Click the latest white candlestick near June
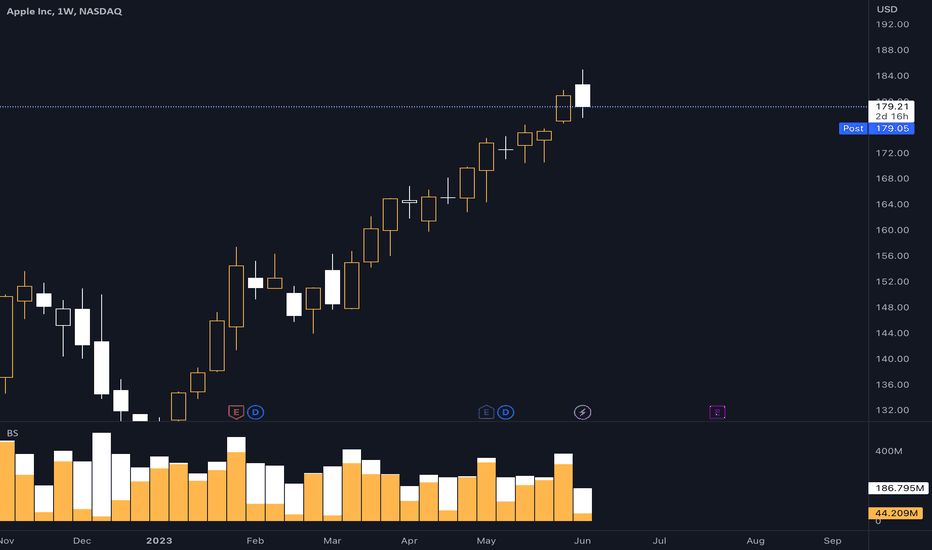 point(582,95)
